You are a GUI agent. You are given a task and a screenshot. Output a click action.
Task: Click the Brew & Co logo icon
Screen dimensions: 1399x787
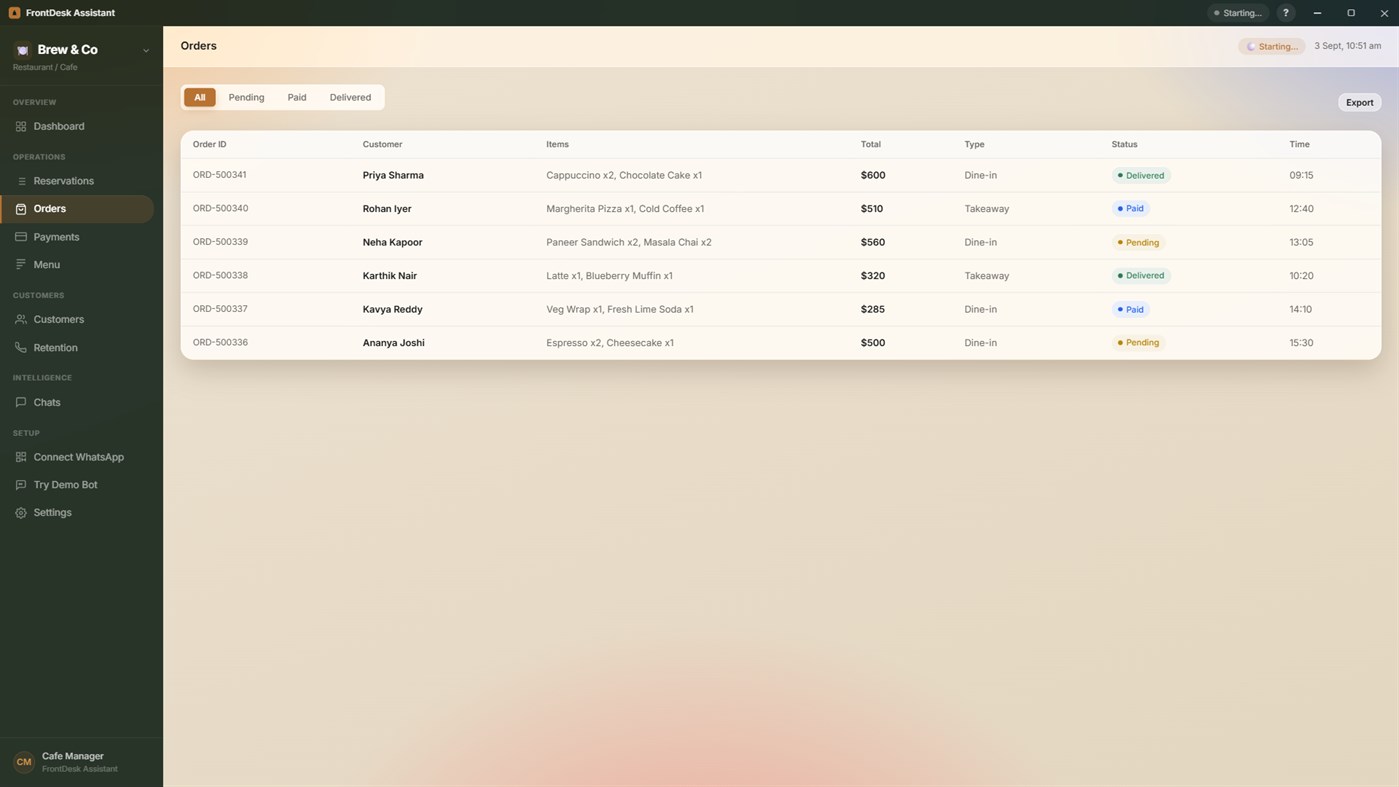click(23, 50)
